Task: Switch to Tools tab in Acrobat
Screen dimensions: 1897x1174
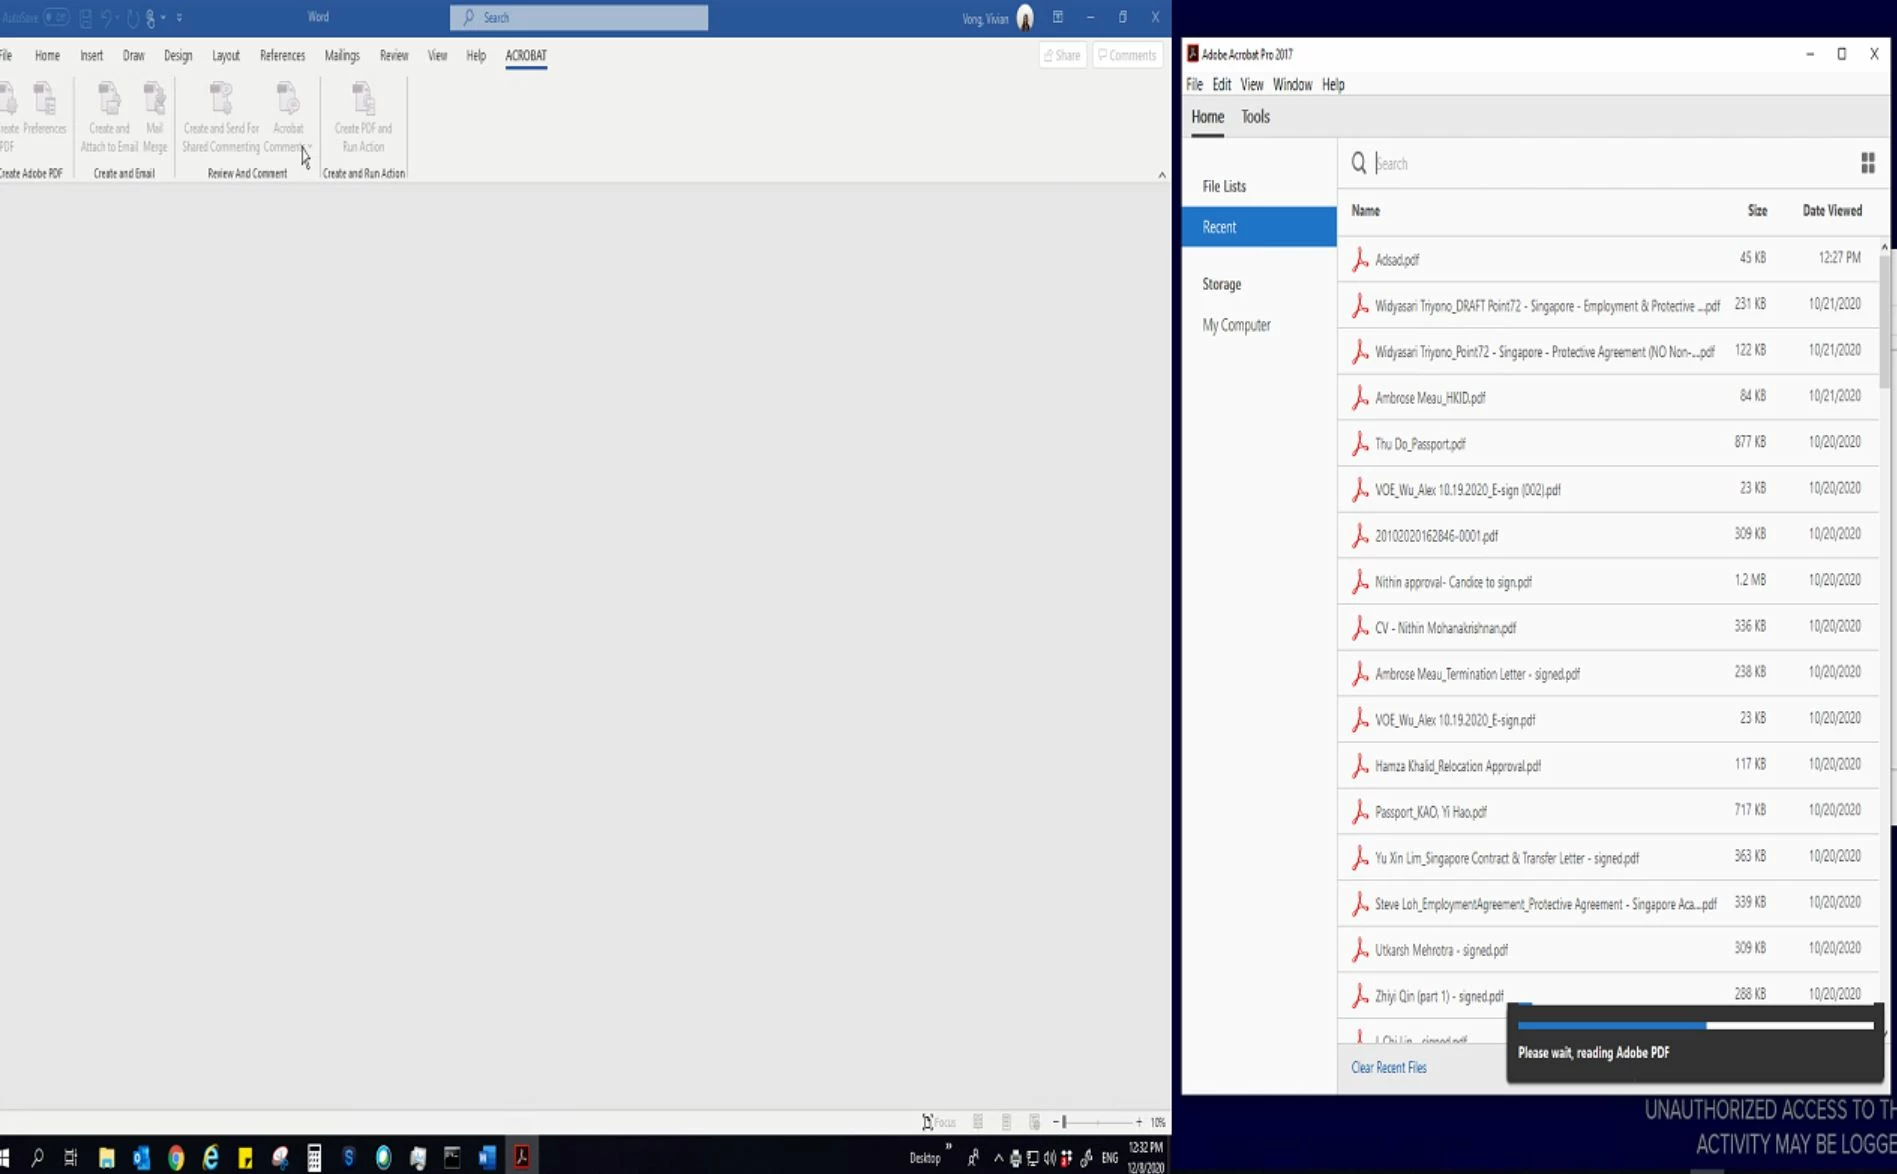Action: coord(1255,117)
